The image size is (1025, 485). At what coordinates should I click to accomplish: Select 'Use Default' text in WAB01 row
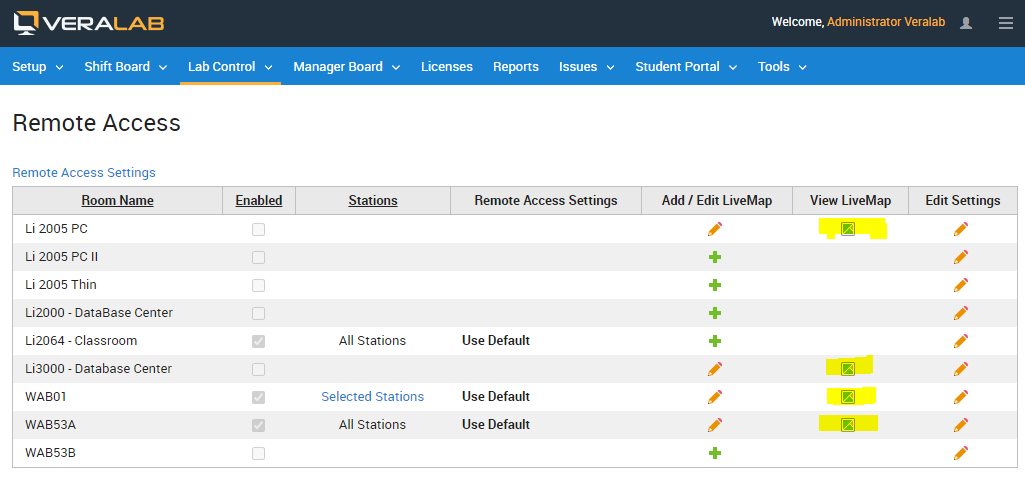(496, 397)
